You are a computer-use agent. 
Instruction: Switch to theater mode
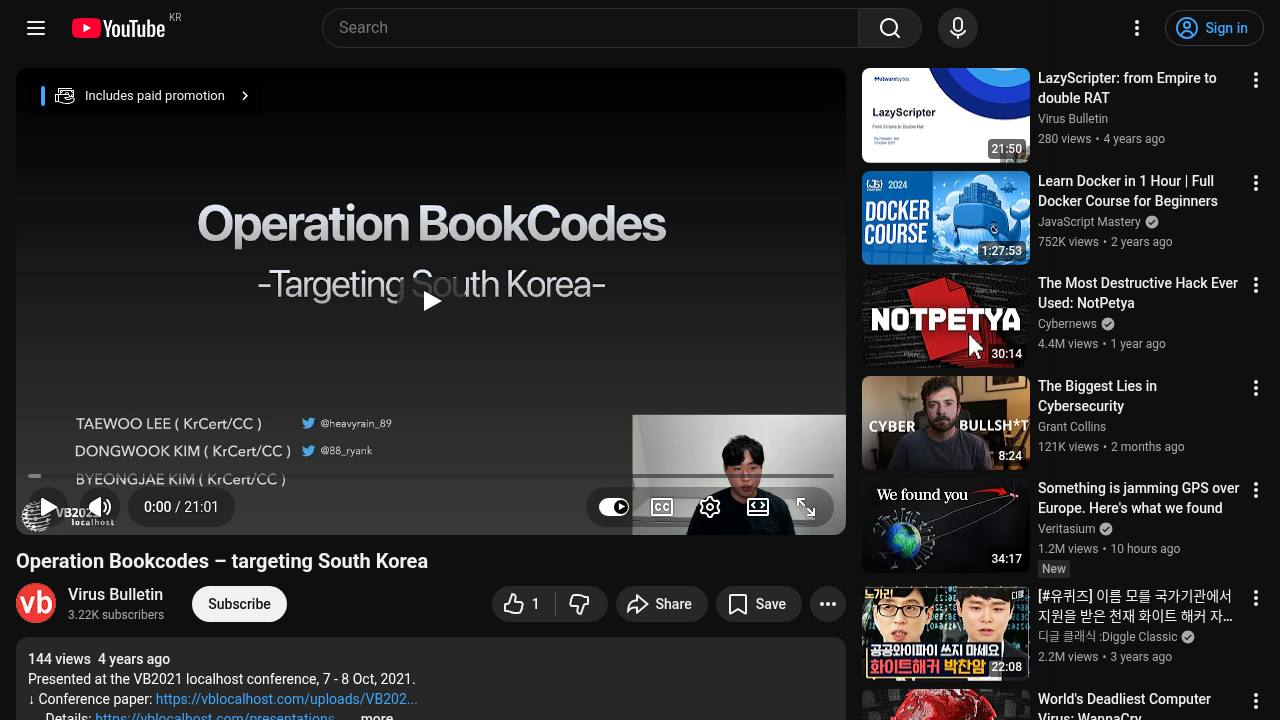pos(758,507)
